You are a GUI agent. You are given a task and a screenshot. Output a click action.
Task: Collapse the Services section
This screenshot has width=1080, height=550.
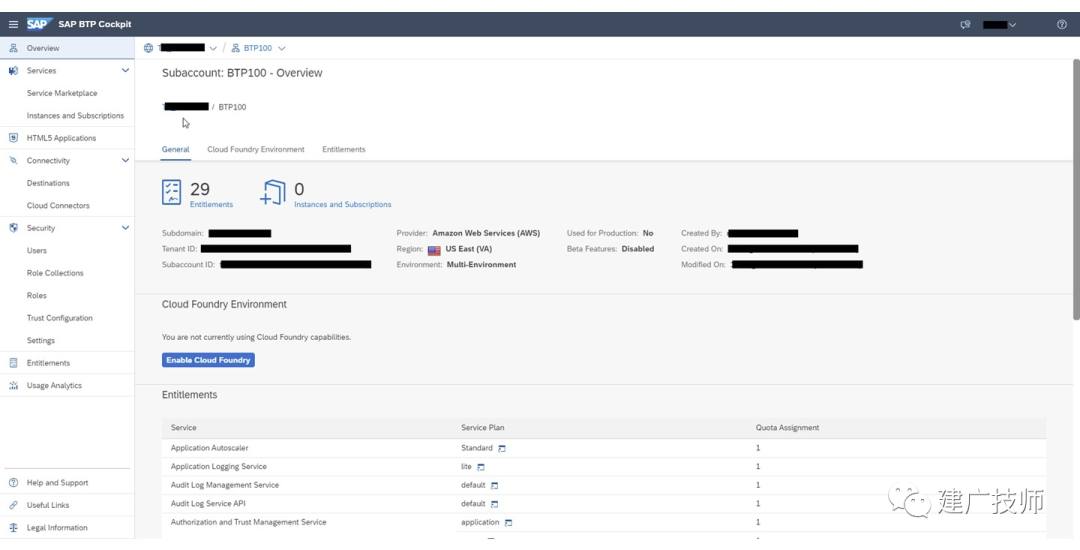[125, 70]
